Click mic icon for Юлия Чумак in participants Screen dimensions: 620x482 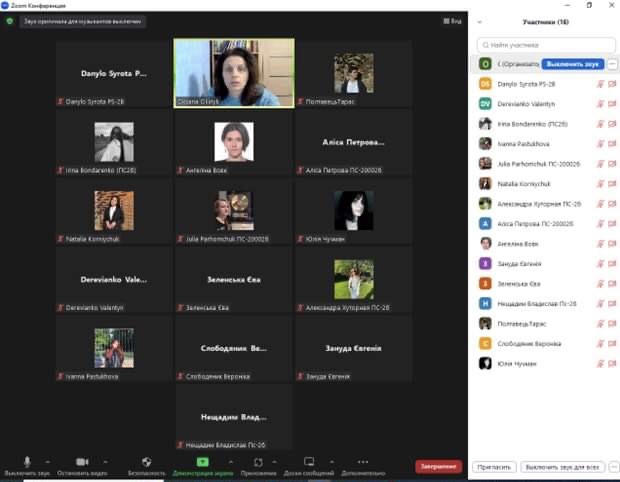pos(600,363)
